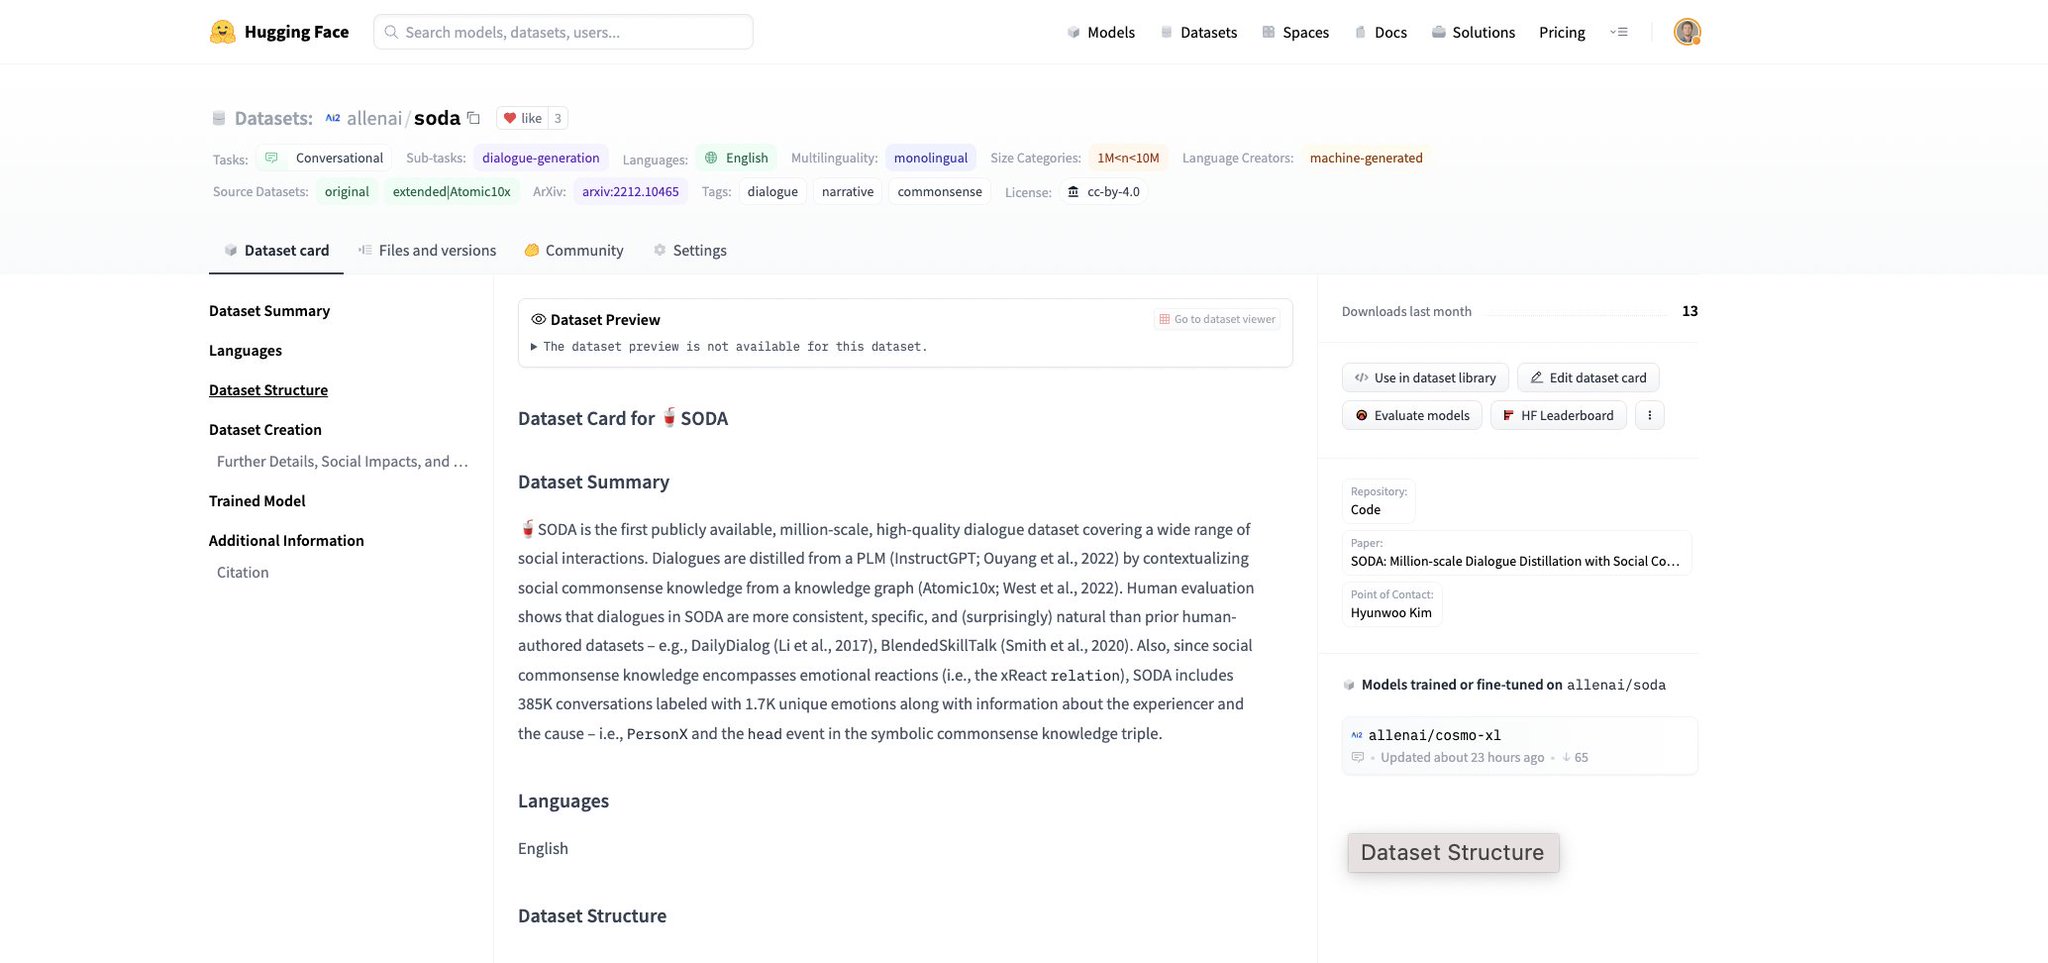
Task: Expand the dataset preview not available message
Action: pyautogui.click(x=729, y=347)
